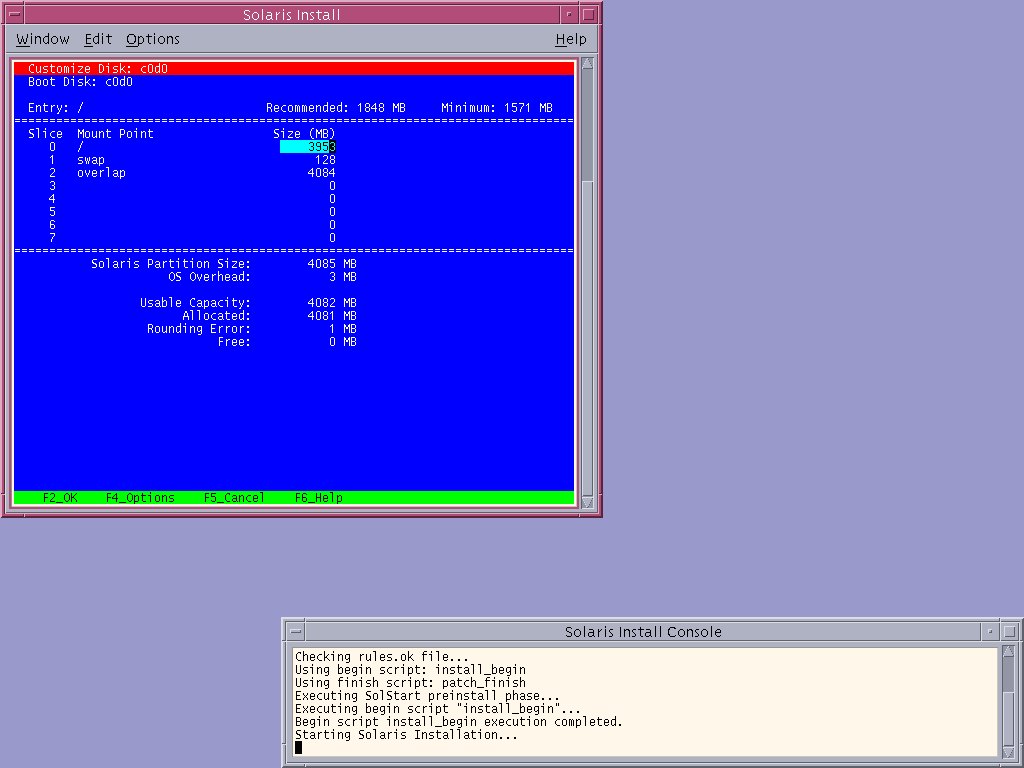Click the 'Customize Disk: c0d0' red header
Viewport: 1024px width, 768px height.
[294, 69]
